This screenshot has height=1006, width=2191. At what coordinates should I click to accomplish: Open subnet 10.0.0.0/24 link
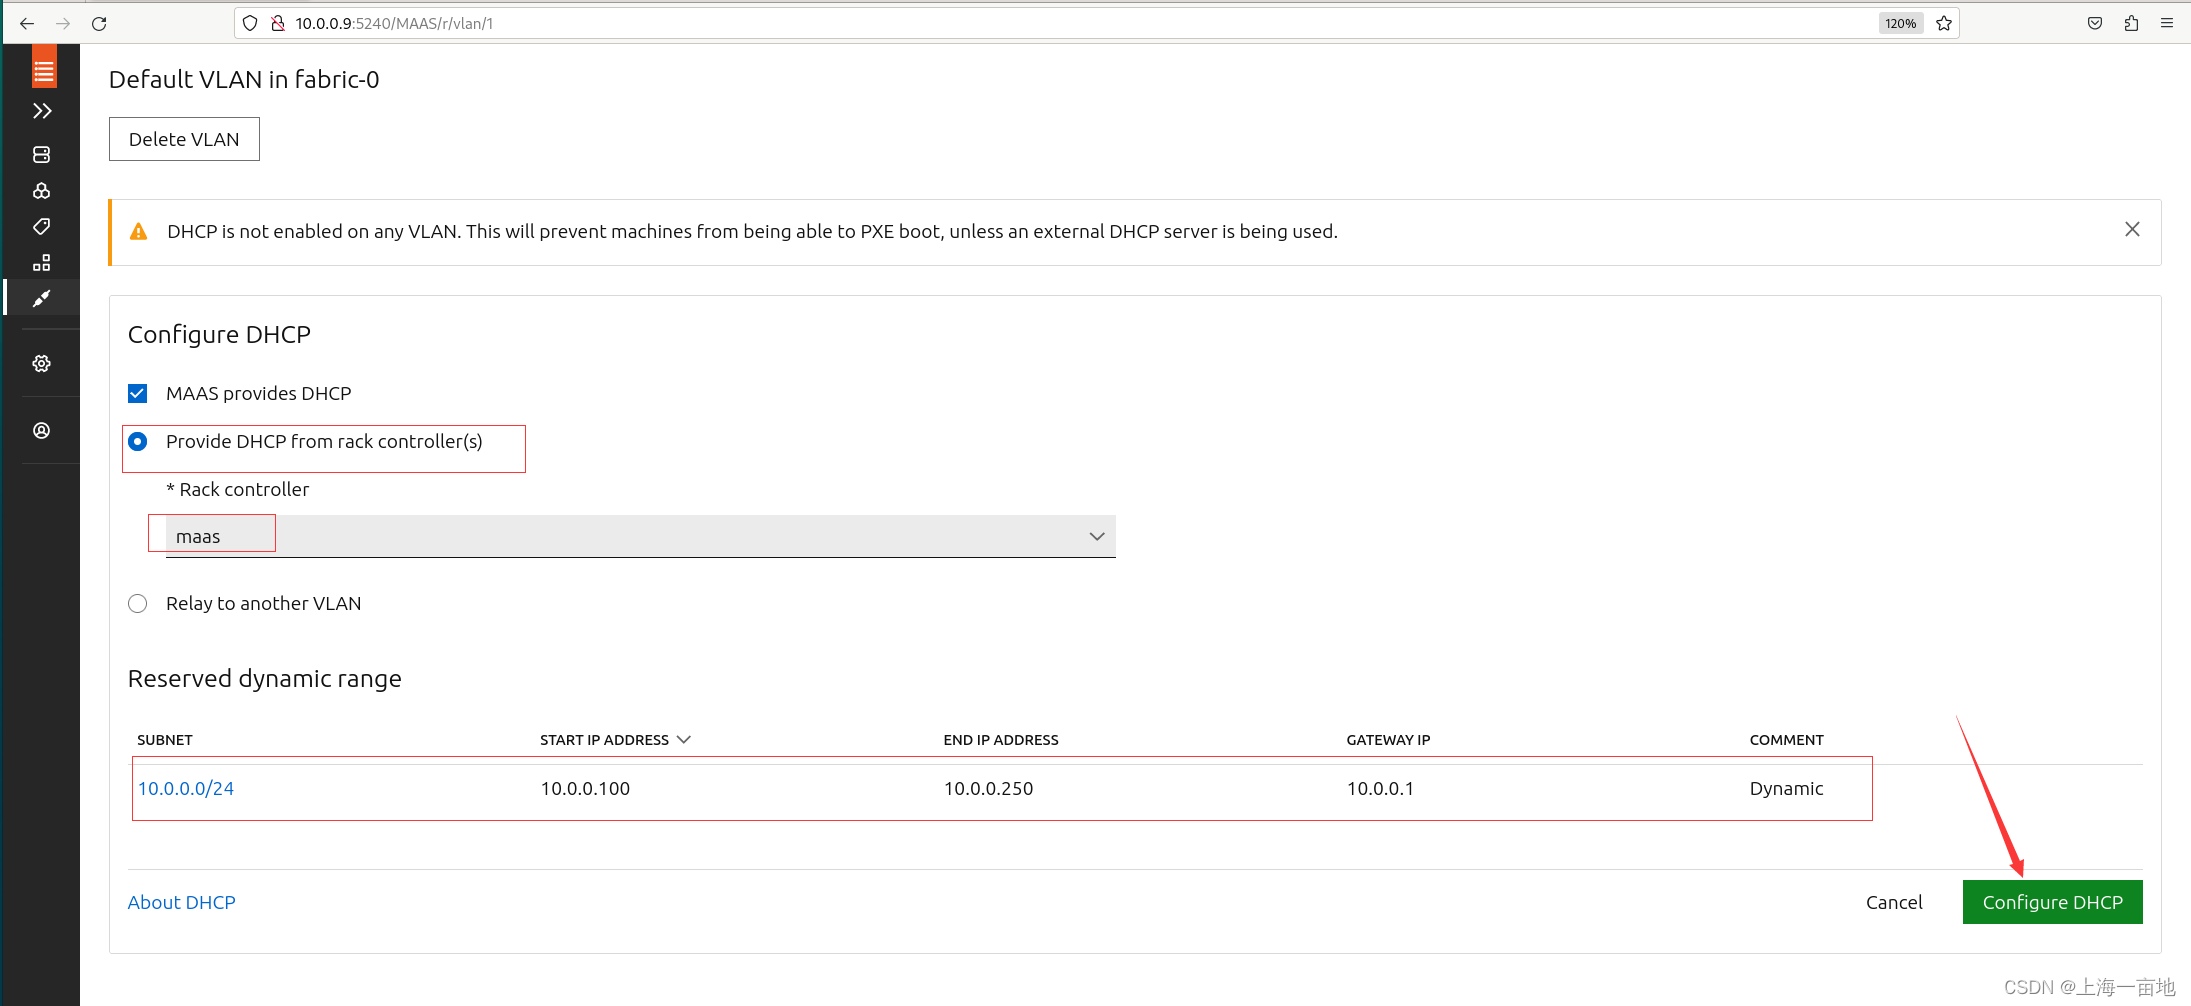[x=186, y=788]
